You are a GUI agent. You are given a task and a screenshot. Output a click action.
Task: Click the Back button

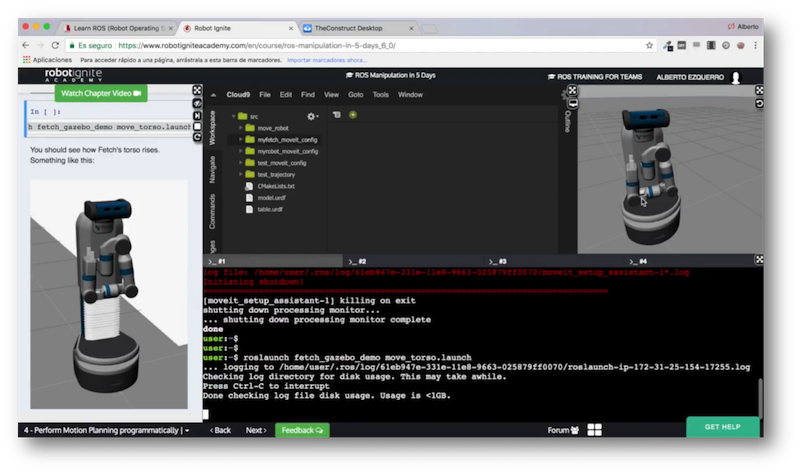220,430
